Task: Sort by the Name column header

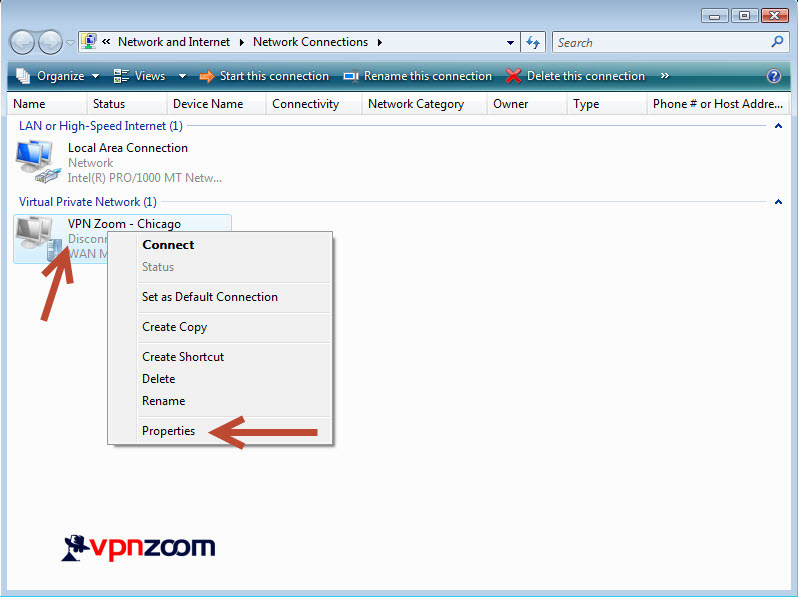Action: (47, 104)
